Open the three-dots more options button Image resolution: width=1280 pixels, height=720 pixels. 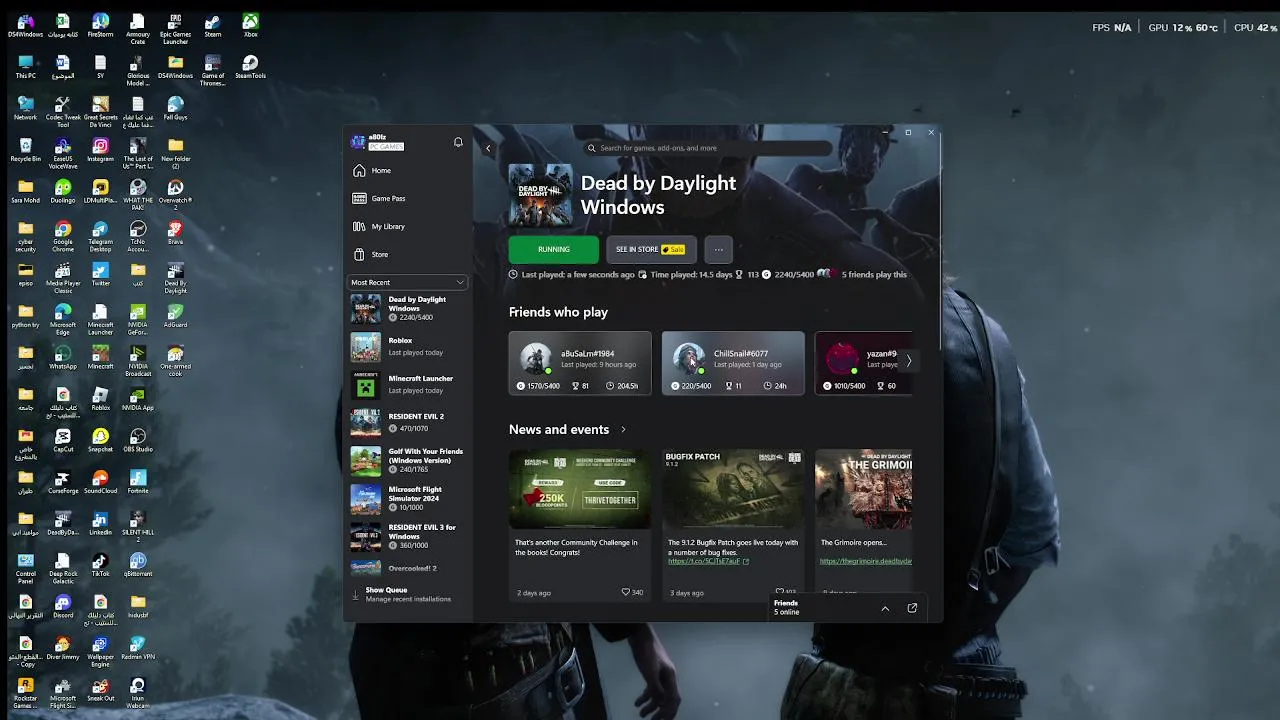pyautogui.click(x=718, y=249)
